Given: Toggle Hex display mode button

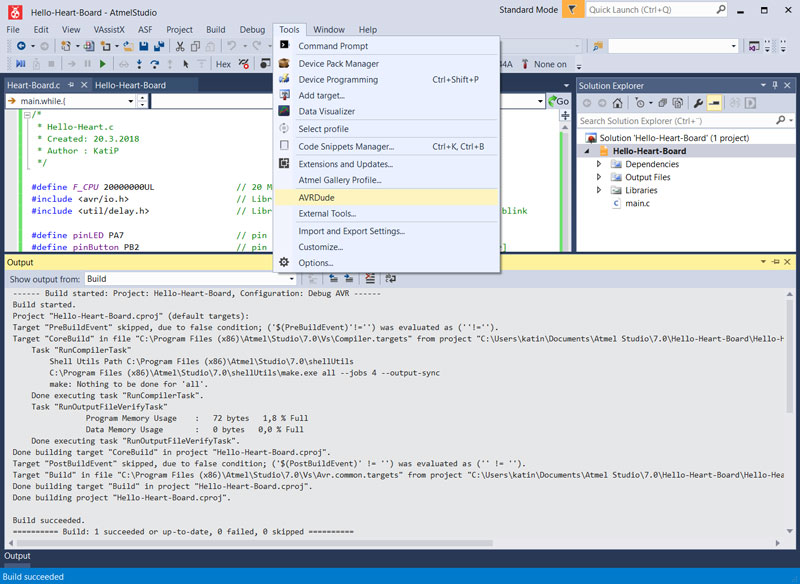Looking at the screenshot, I should (x=223, y=64).
